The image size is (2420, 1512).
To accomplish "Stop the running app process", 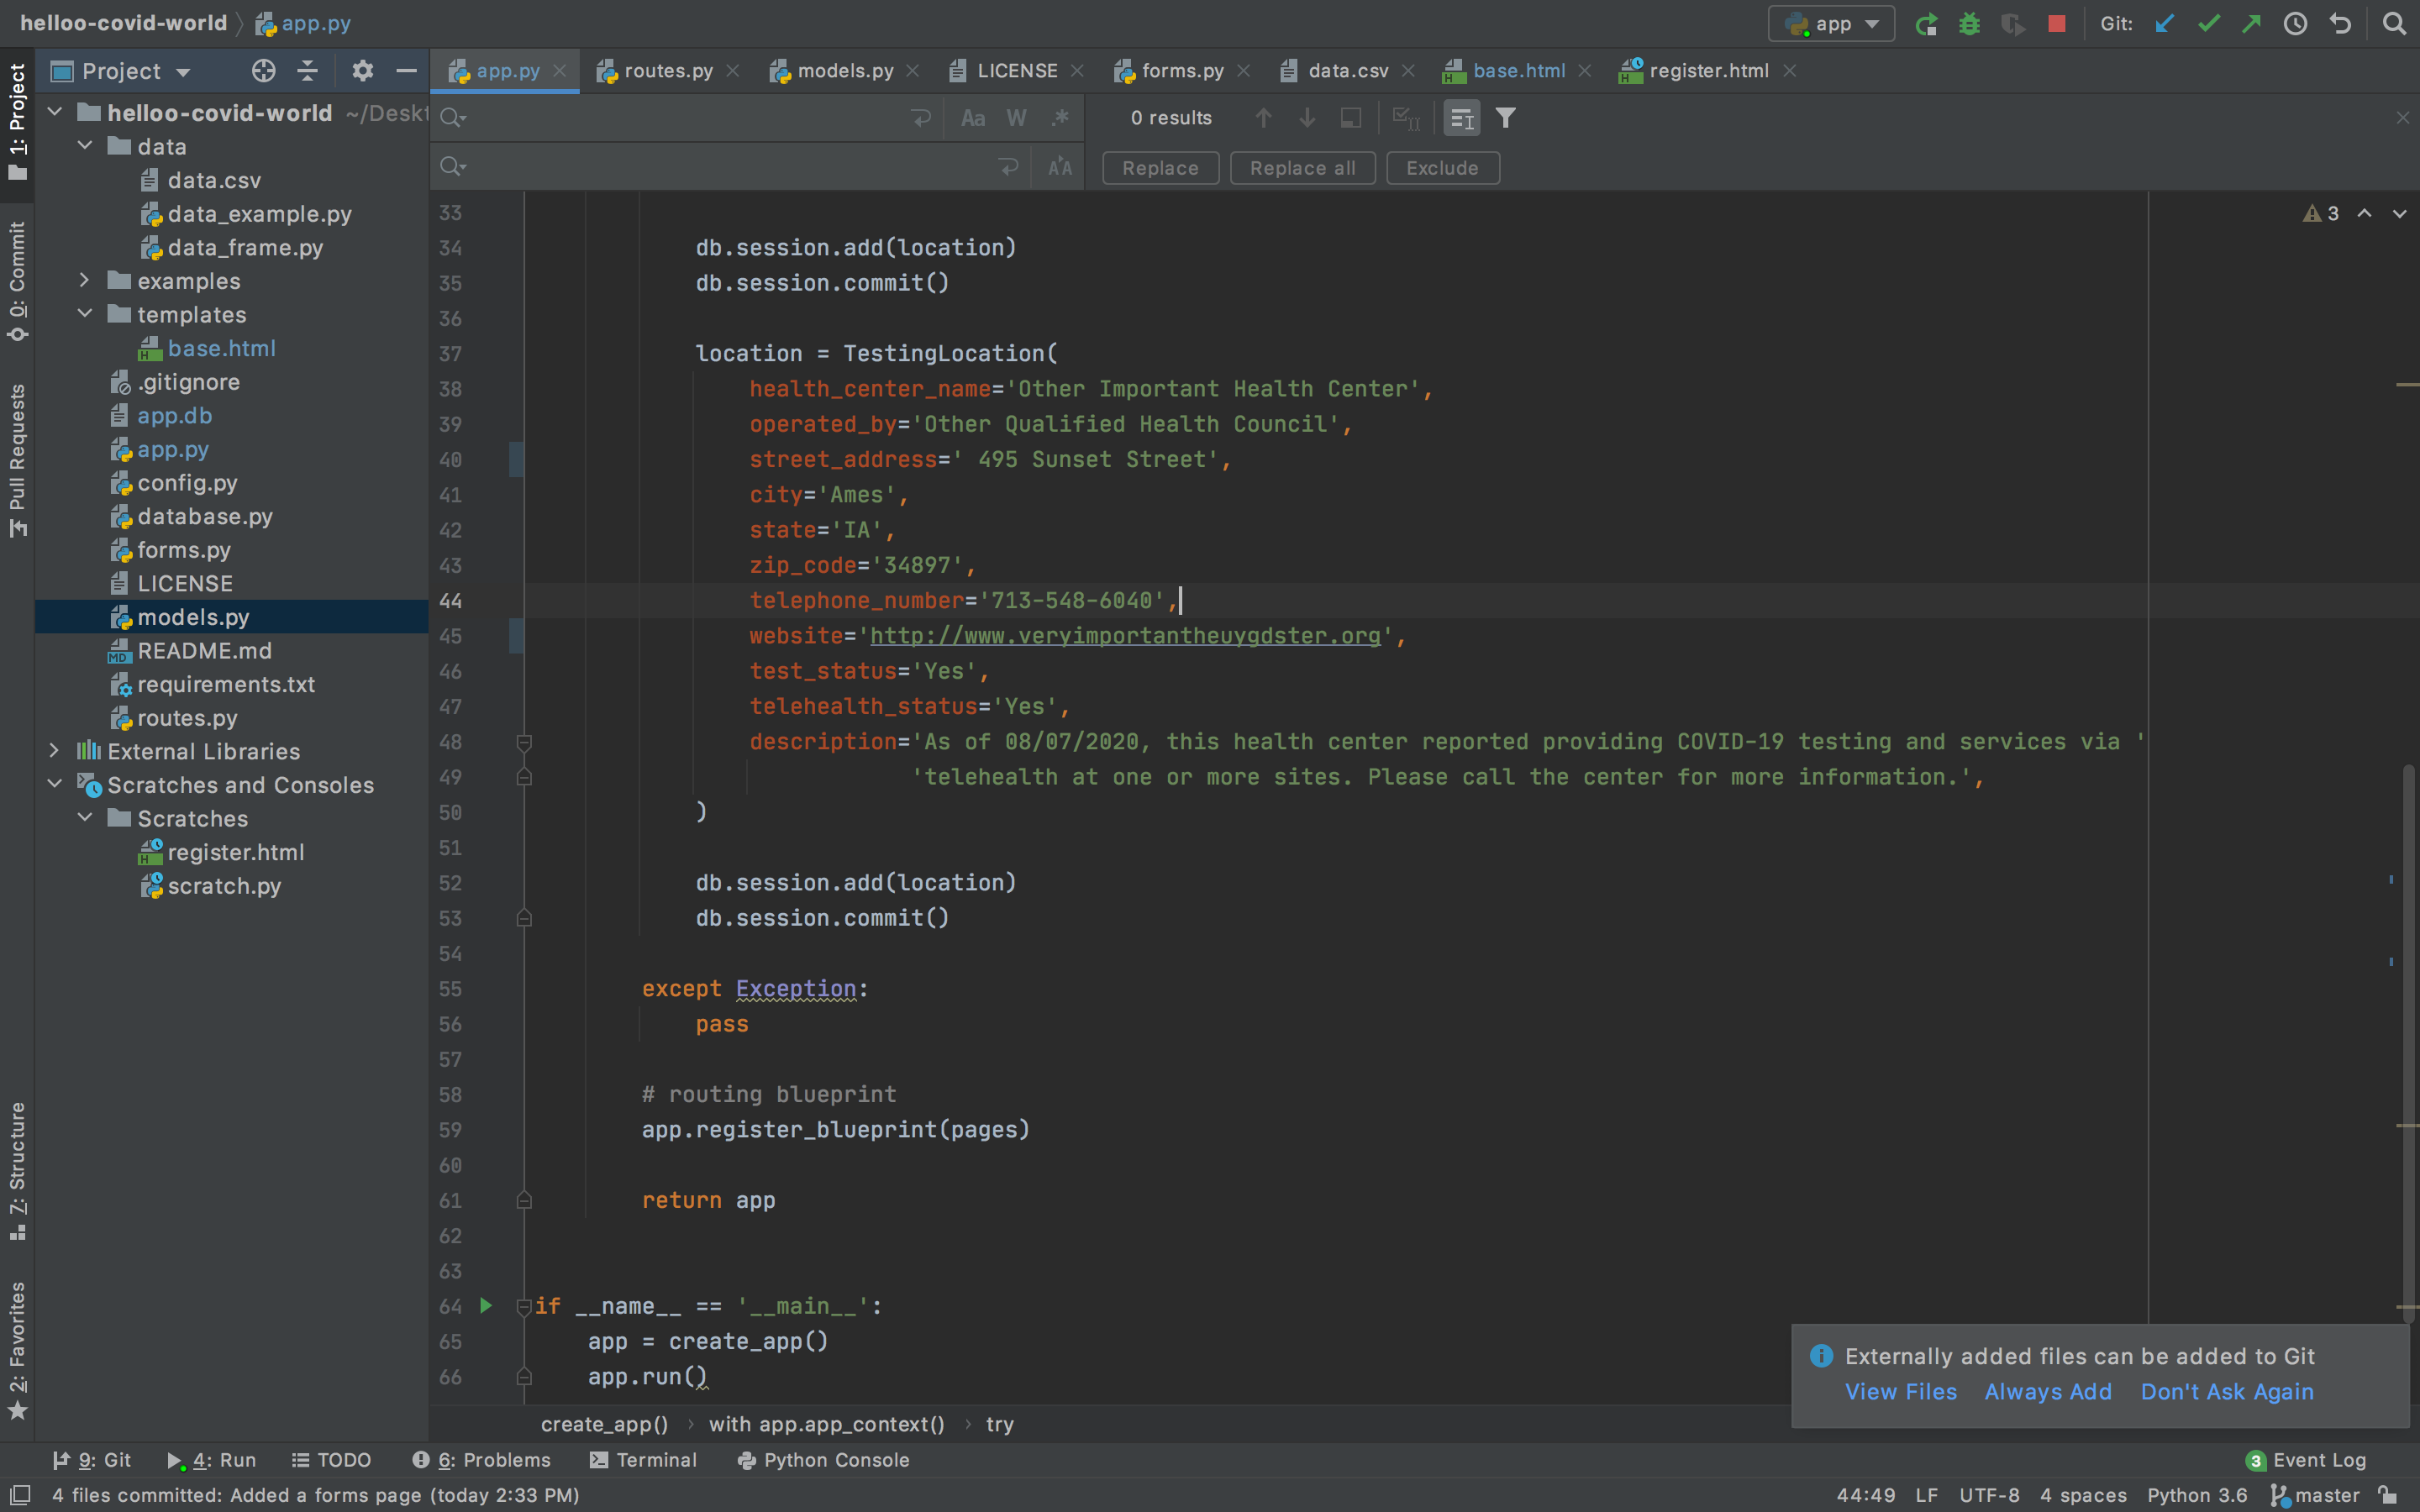I will (2056, 24).
